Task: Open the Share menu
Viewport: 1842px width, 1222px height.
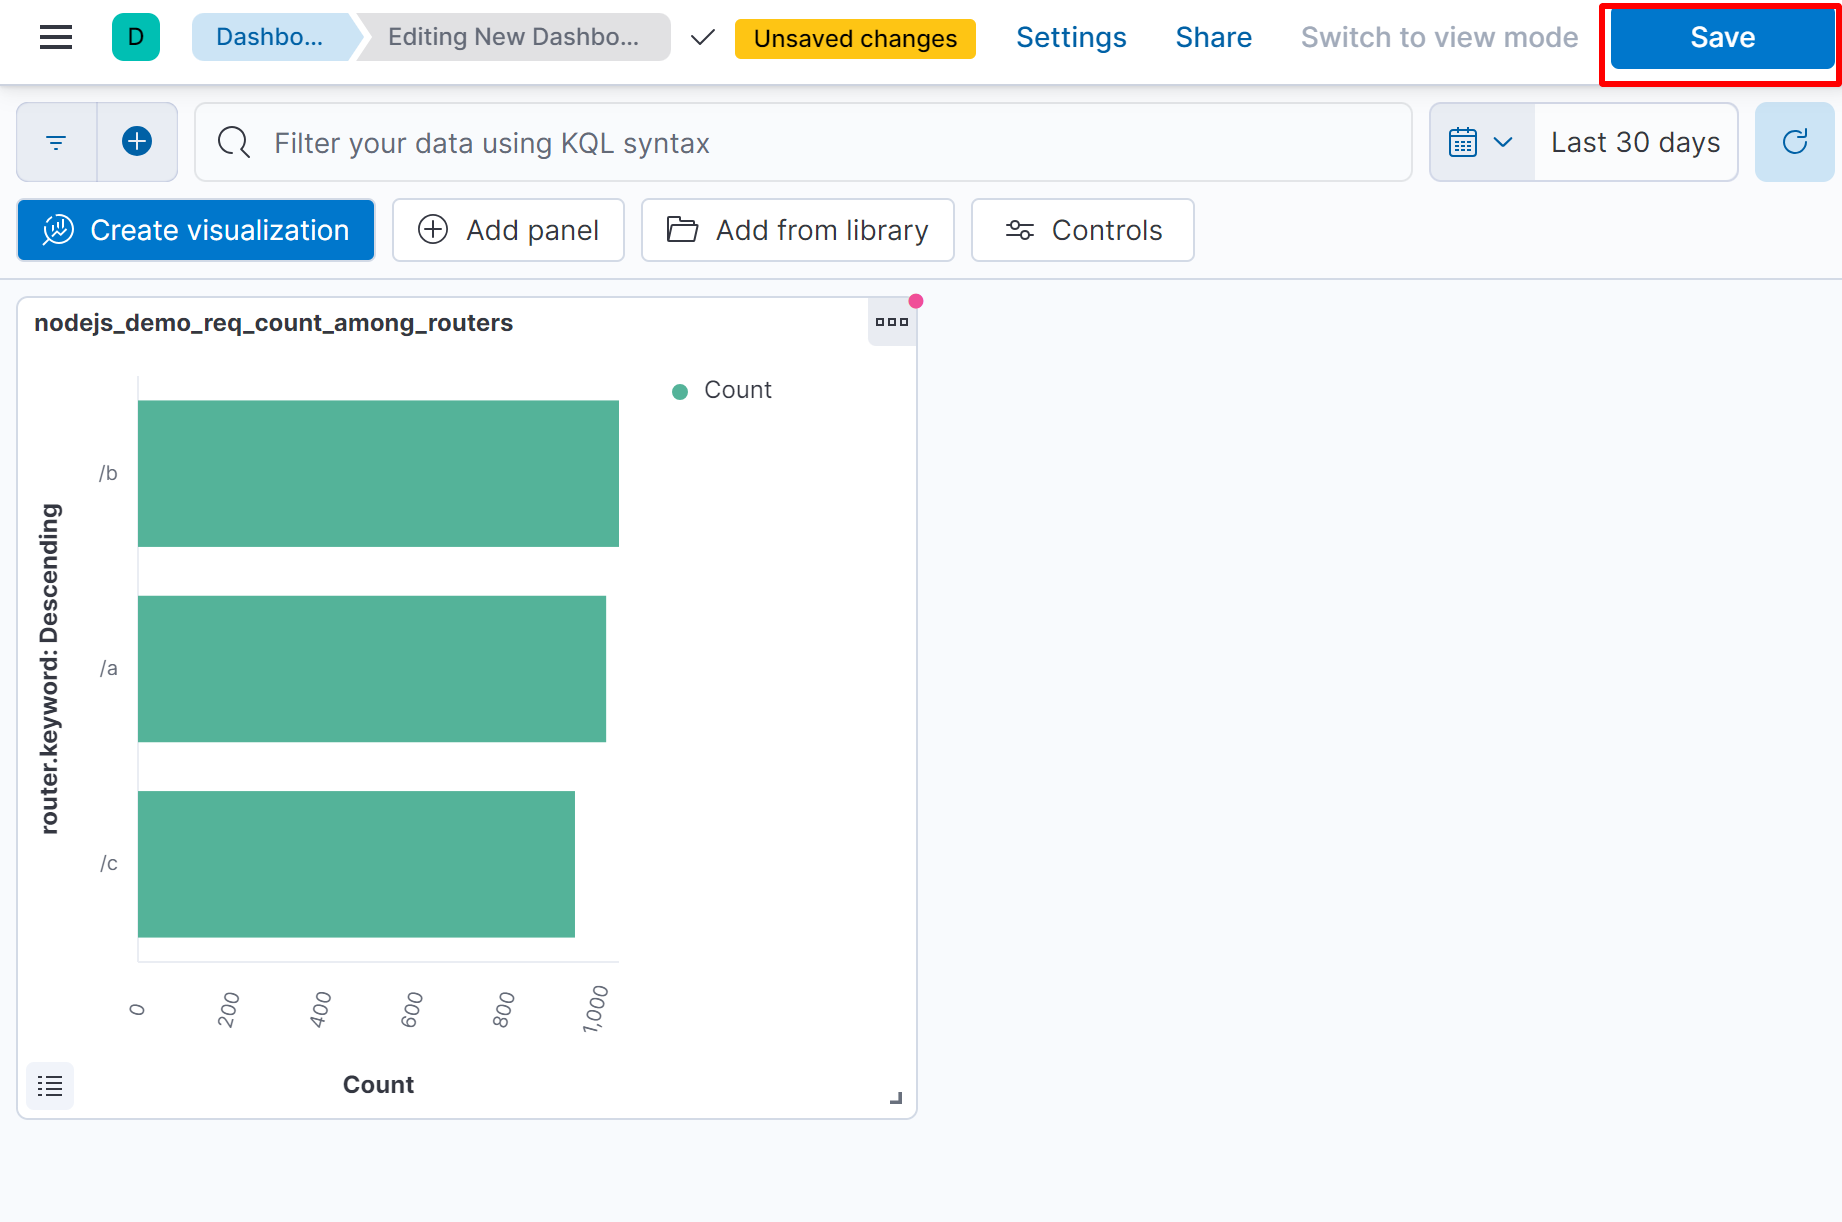Action: pyautogui.click(x=1213, y=38)
